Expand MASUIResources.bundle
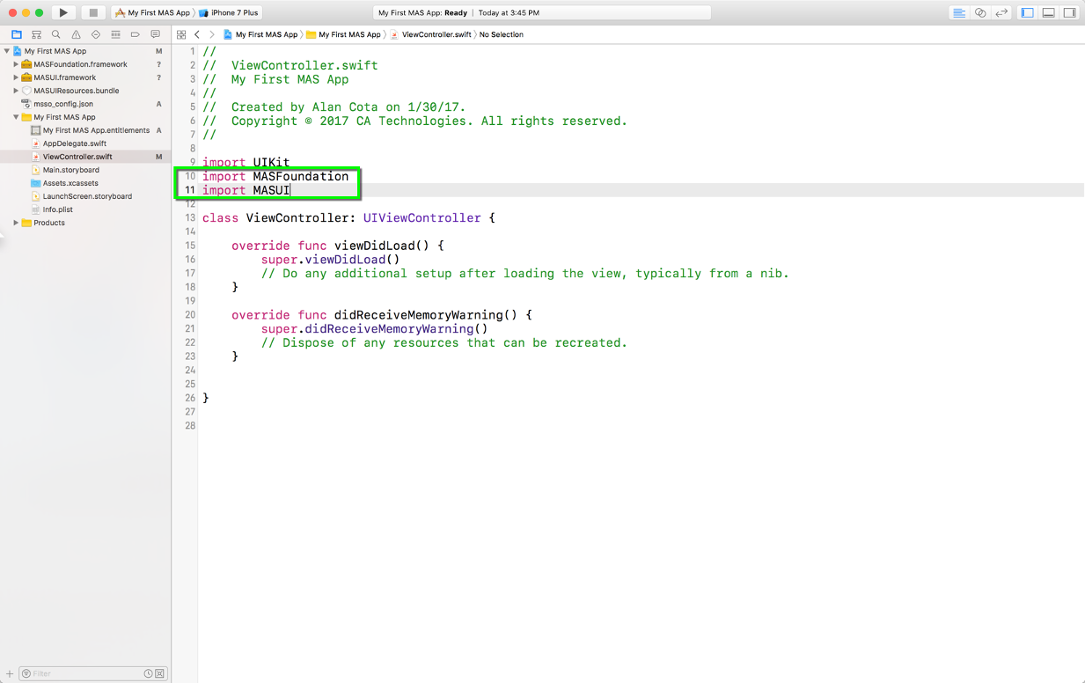This screenshot has height=683, width=1085. [16, 91]
